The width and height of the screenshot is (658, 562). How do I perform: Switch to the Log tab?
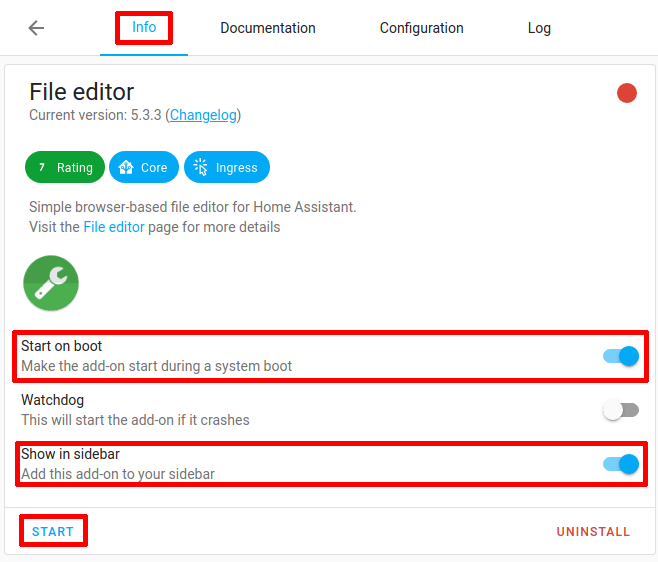pos(539,28)
